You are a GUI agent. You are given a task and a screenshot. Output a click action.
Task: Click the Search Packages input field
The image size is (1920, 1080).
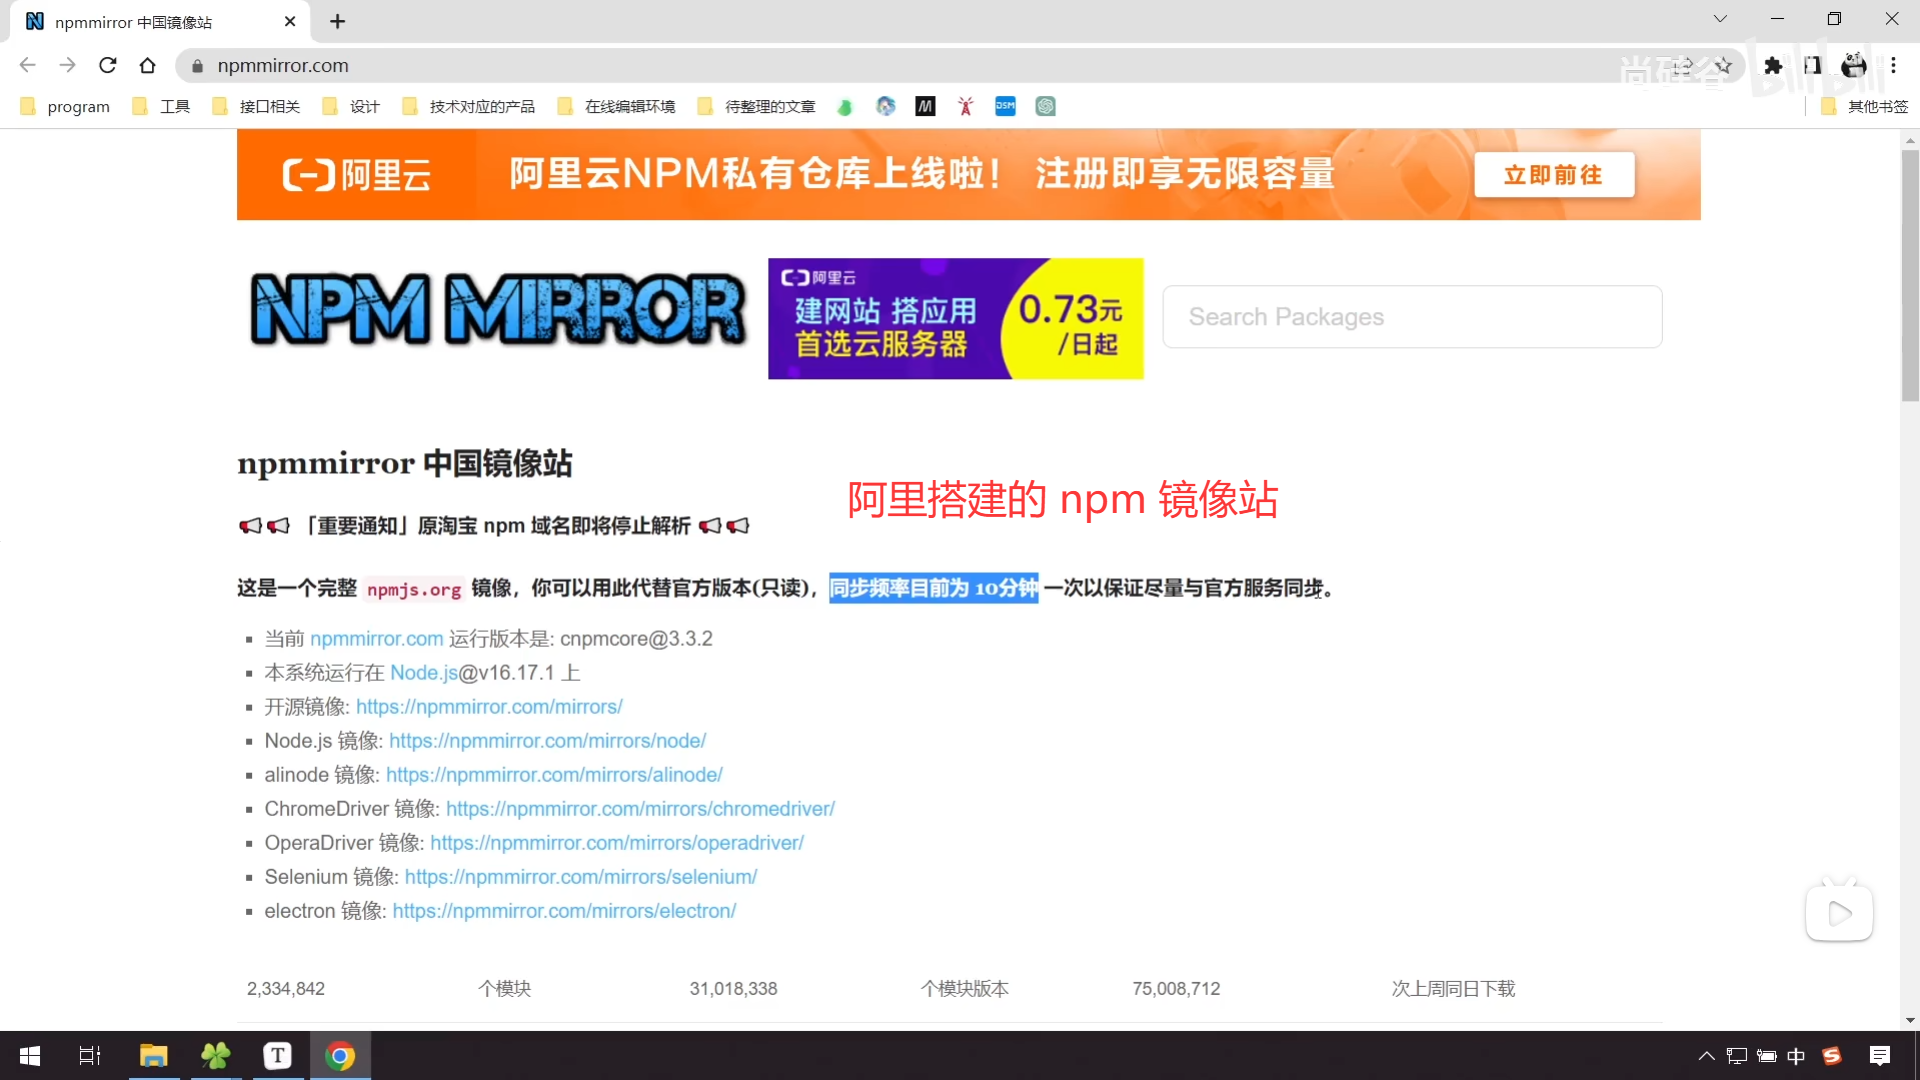coord(1411,317)
